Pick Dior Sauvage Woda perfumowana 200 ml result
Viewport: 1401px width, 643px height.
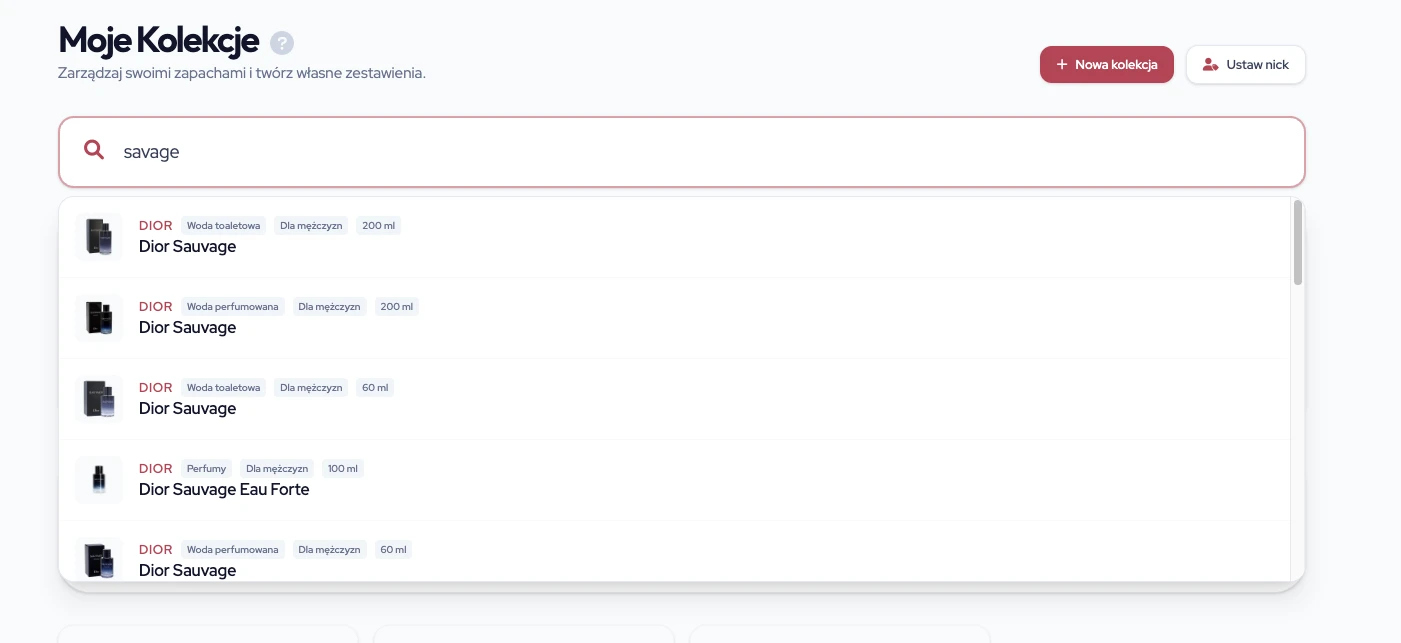[x=188, y=328]
